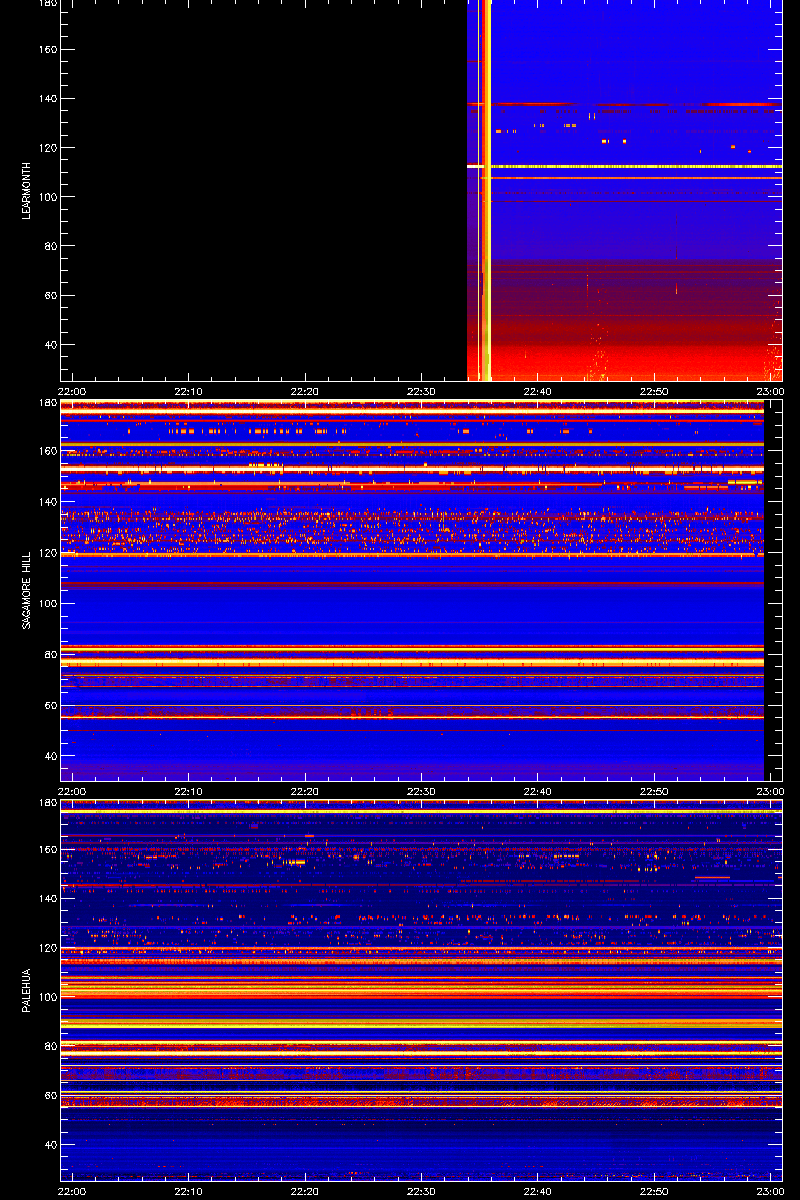Click the 160 frequency label on LEARMONTH axis

[49, 50]
